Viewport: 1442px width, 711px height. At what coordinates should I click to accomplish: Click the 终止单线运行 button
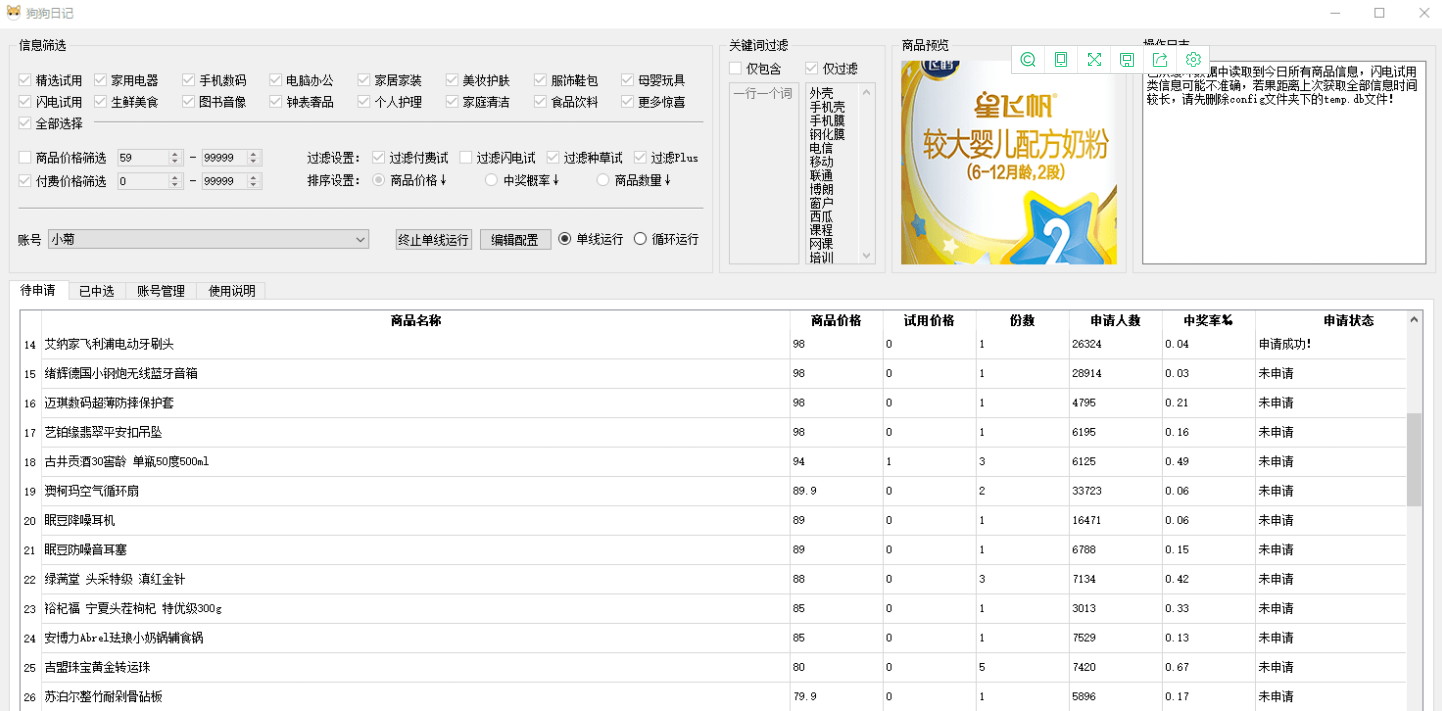coord(433,239)
